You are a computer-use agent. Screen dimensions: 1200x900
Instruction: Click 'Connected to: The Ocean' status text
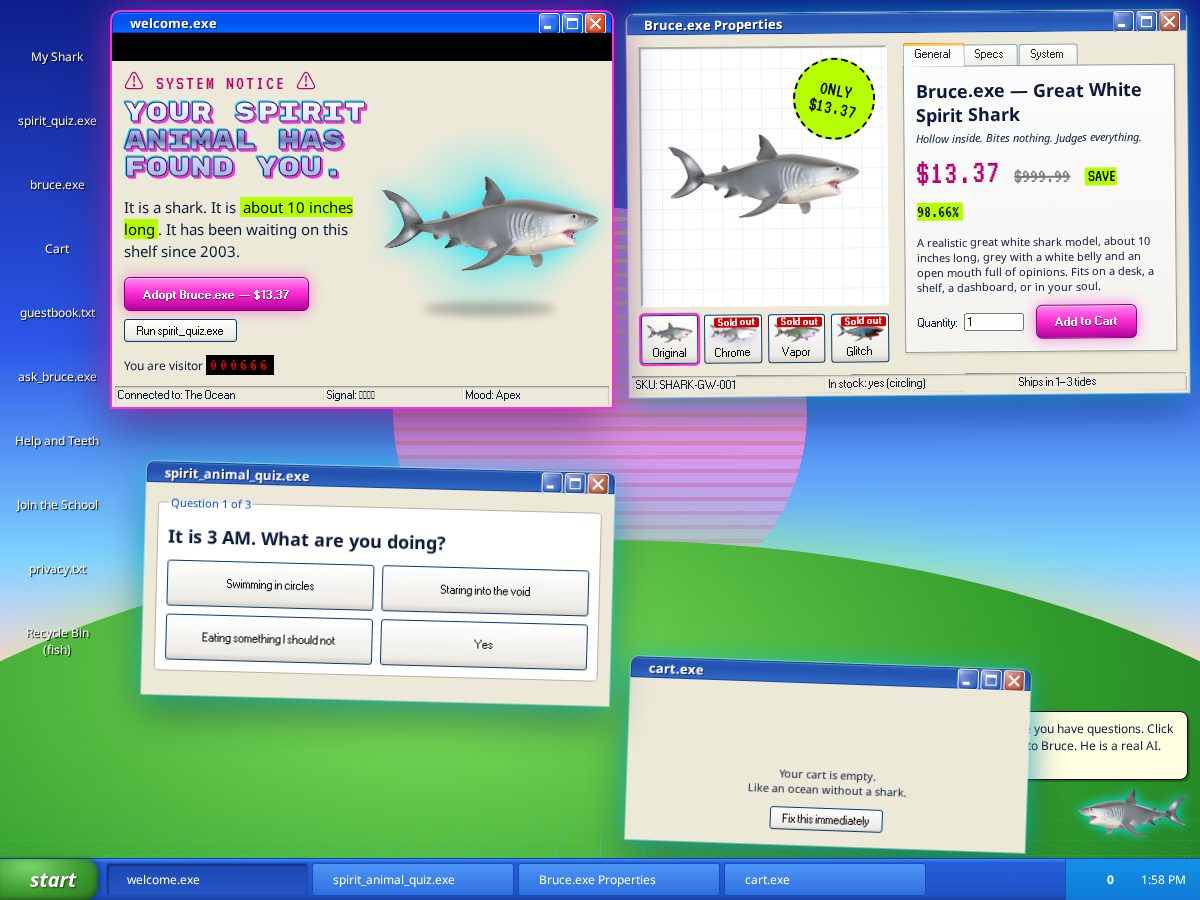176,395
